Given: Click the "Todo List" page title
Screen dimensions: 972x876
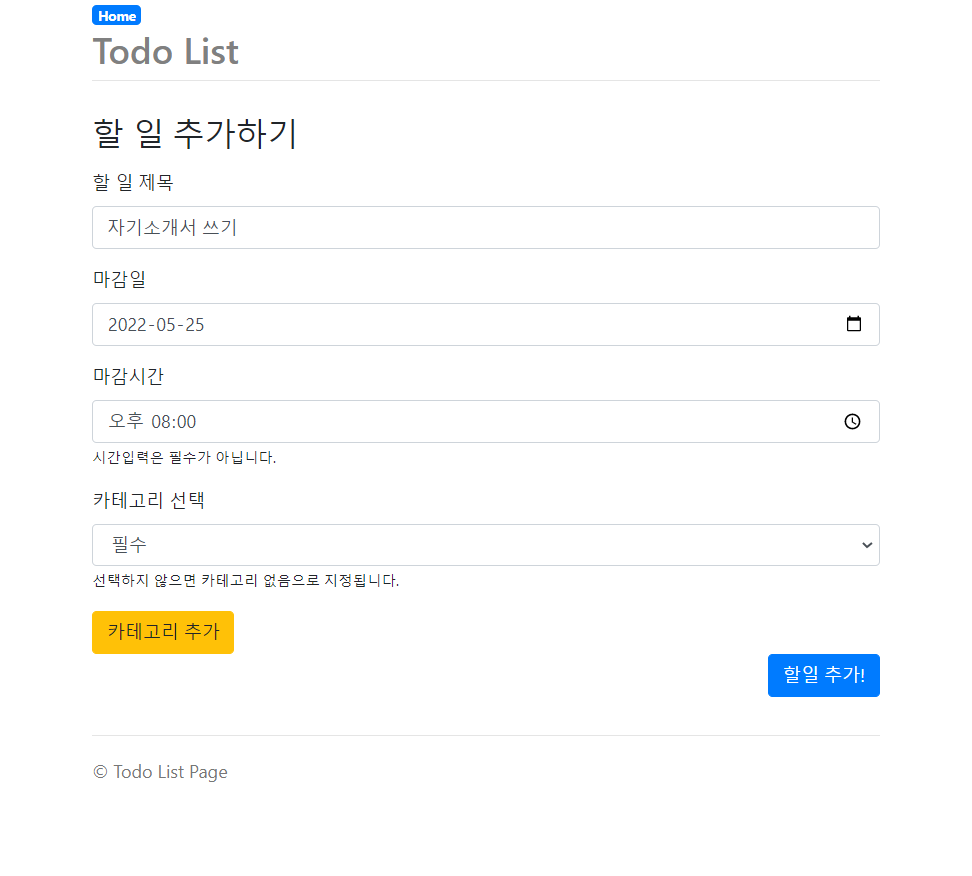Looking at the screenshot, I should pos(165,51).
